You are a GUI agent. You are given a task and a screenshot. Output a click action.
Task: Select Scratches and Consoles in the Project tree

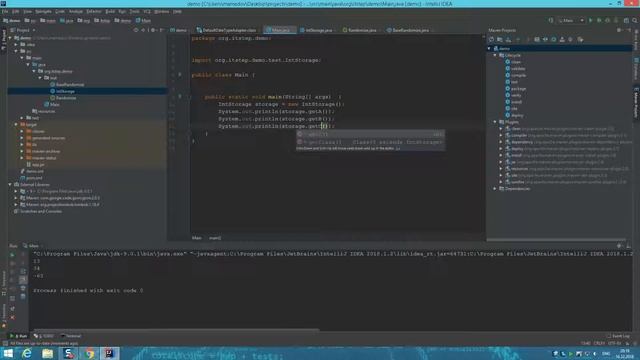pyautogui.click(x=38, y=211)
